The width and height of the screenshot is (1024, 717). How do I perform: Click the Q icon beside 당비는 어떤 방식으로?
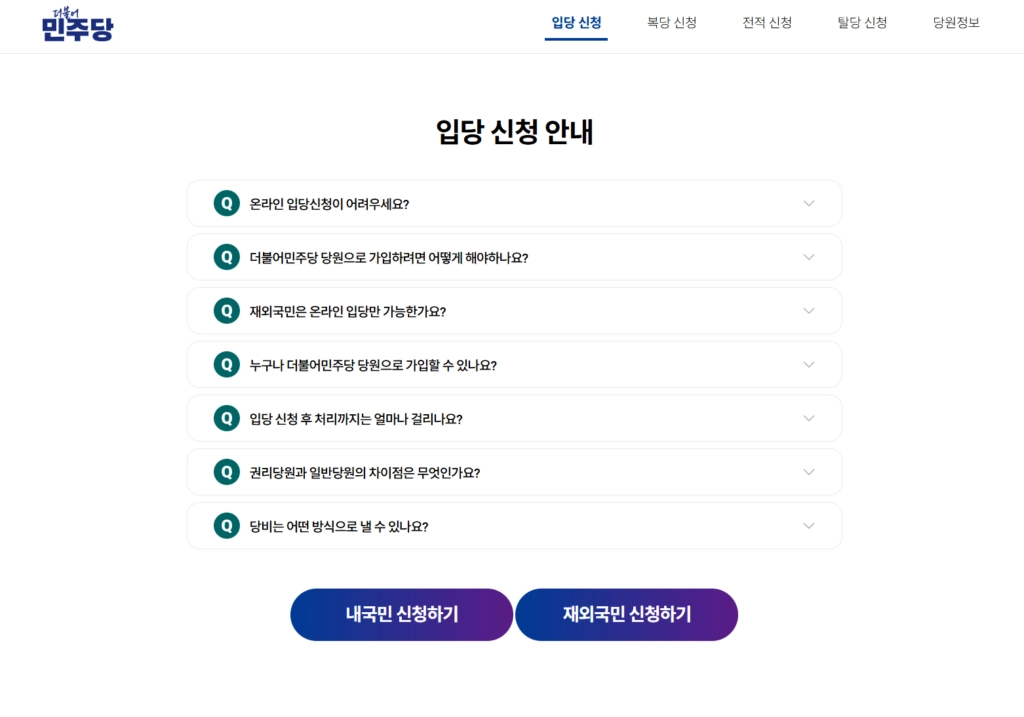[227, 526]
